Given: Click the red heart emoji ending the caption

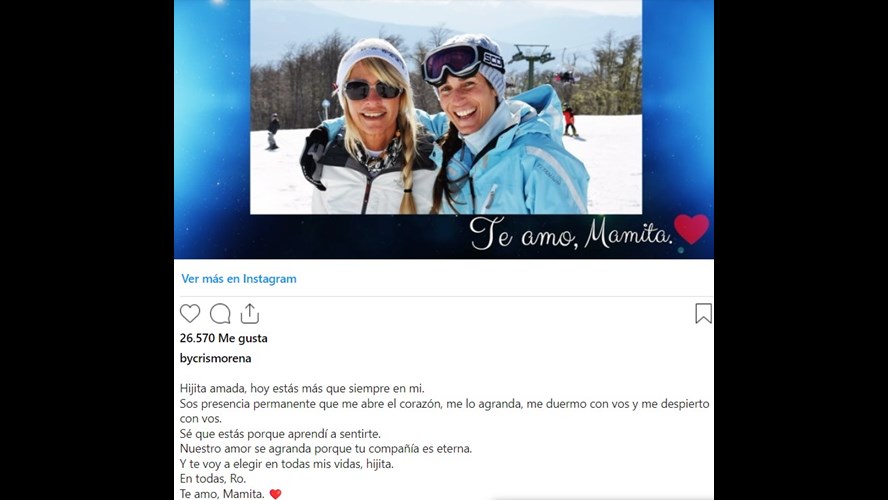Looking at the screenshot, I should (x=275, y=494).
